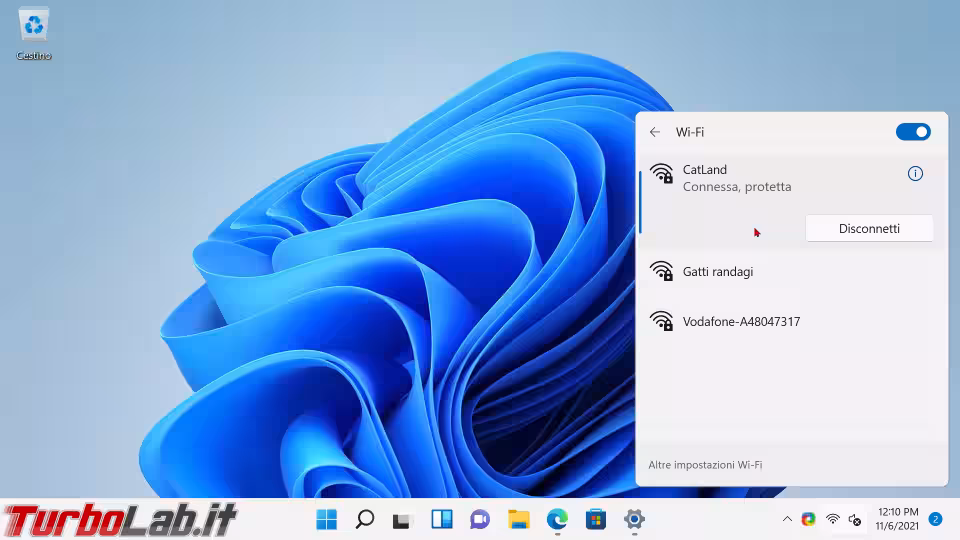Select the Vodafone-A48047317 network
Screen dimensions: 960x540
(740, 322)
